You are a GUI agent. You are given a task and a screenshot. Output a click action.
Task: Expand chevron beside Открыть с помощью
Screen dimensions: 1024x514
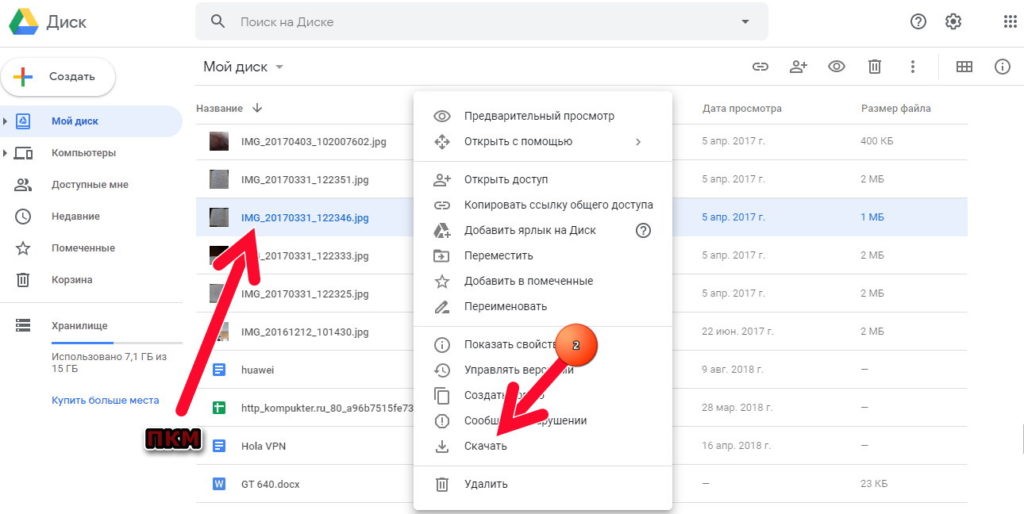coord(638,142)
